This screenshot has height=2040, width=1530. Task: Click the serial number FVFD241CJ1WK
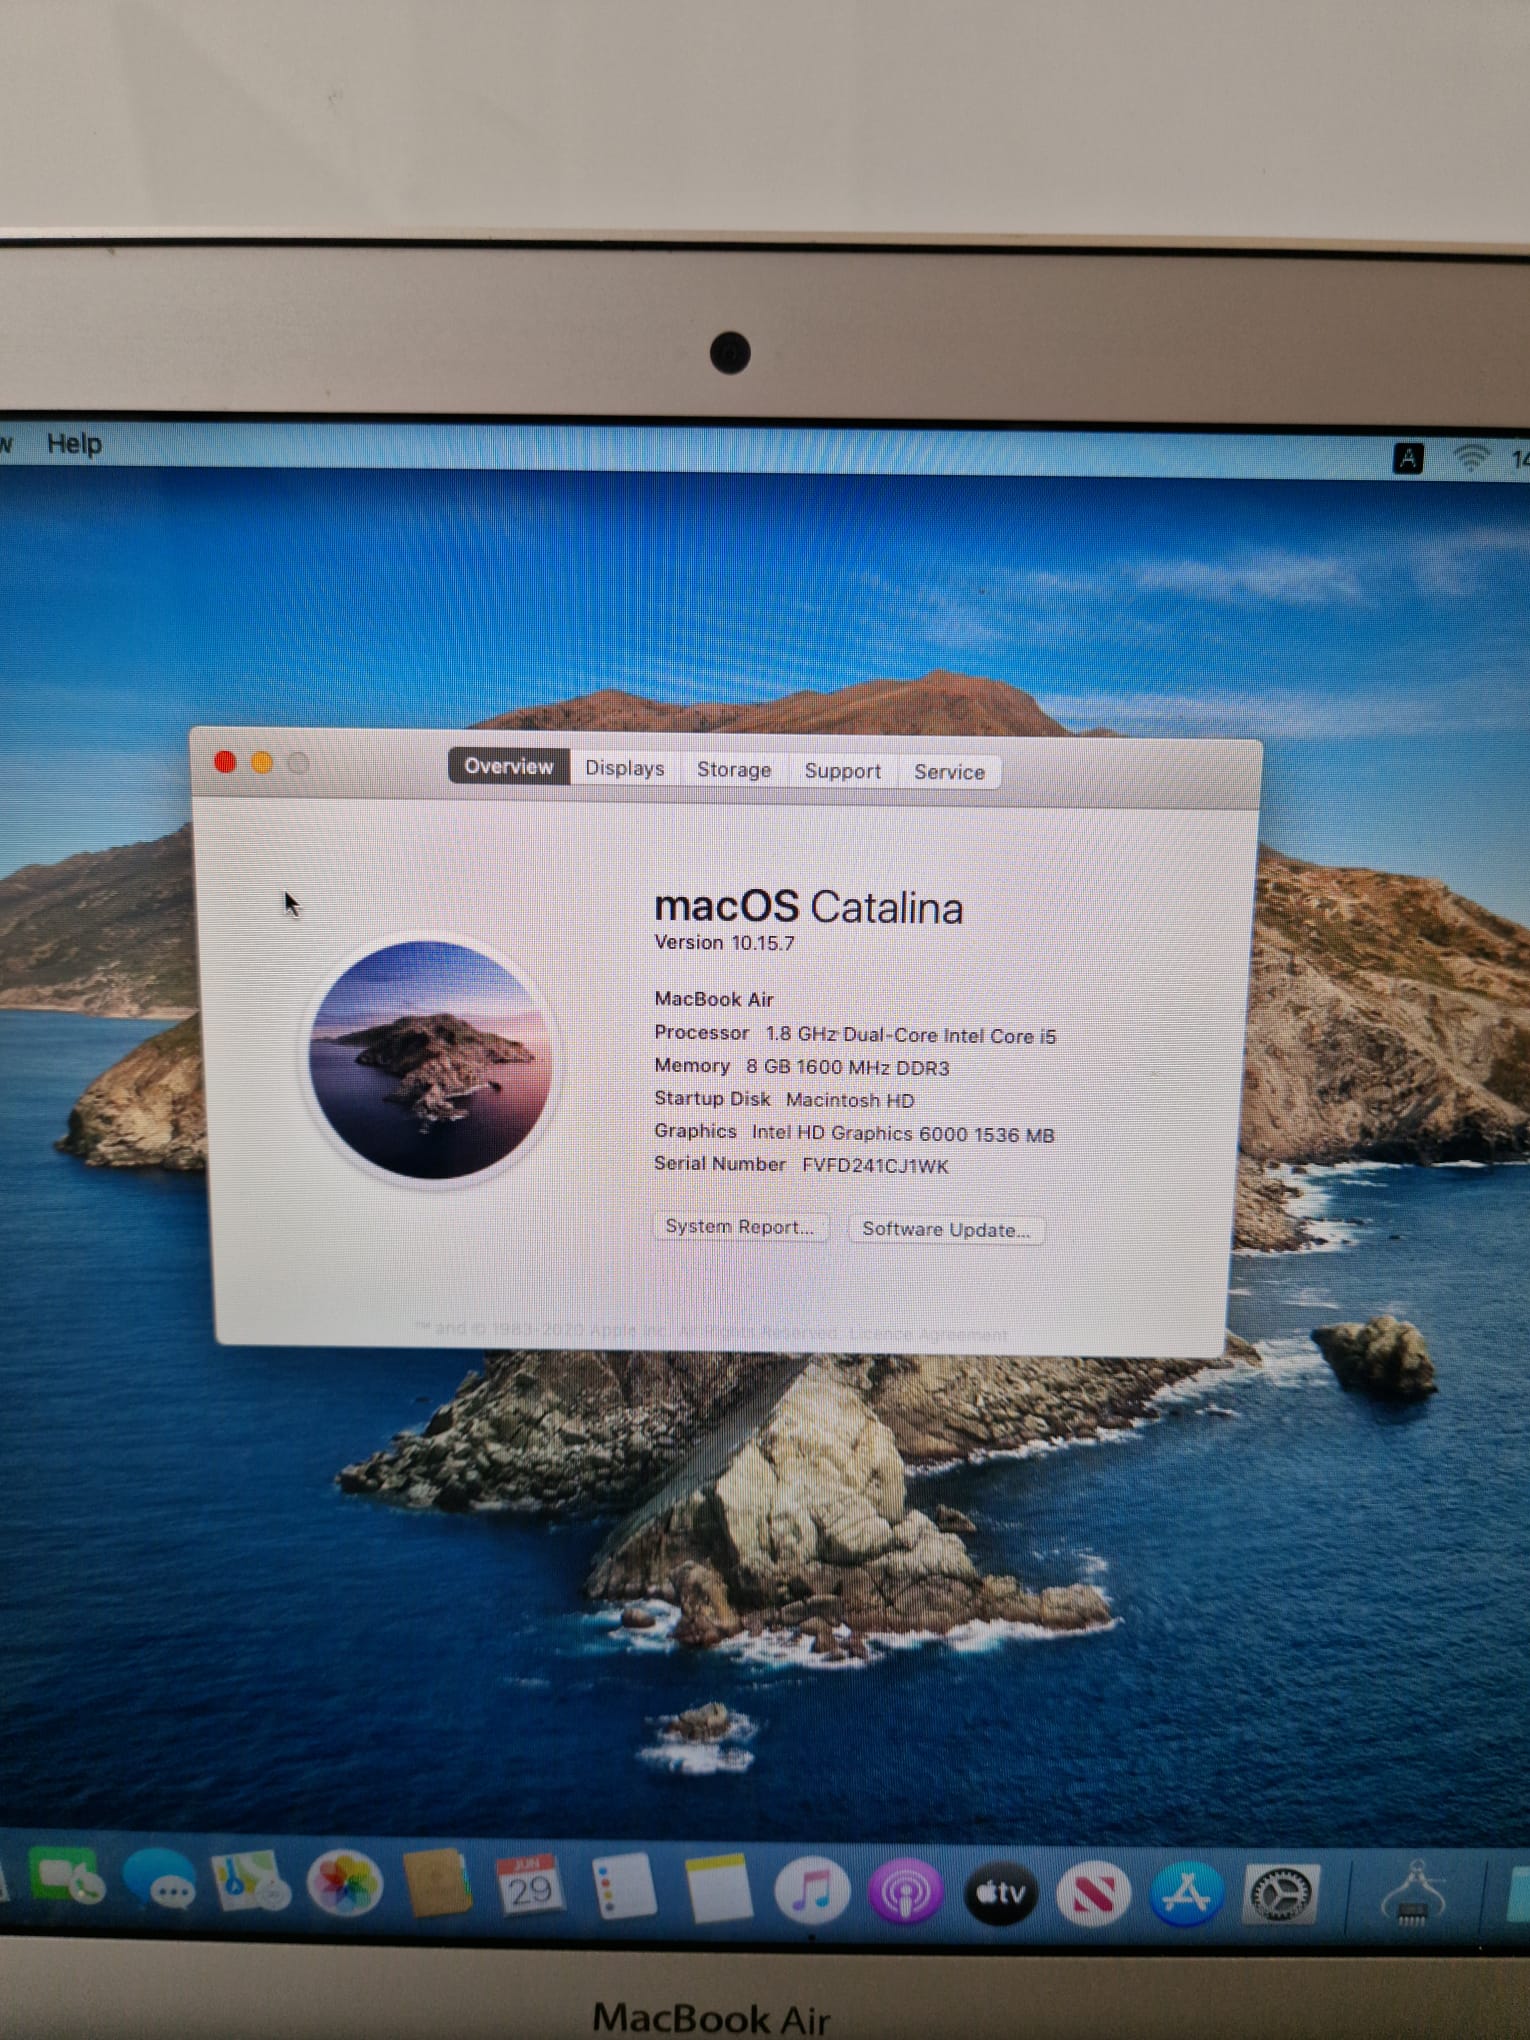pyautogui.click(x=875, y=1166)
